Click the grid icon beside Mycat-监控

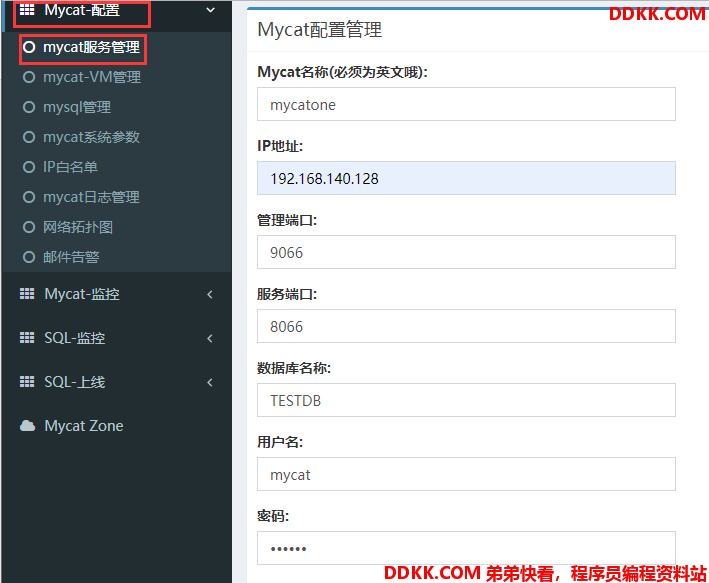[x=27, y=294]
